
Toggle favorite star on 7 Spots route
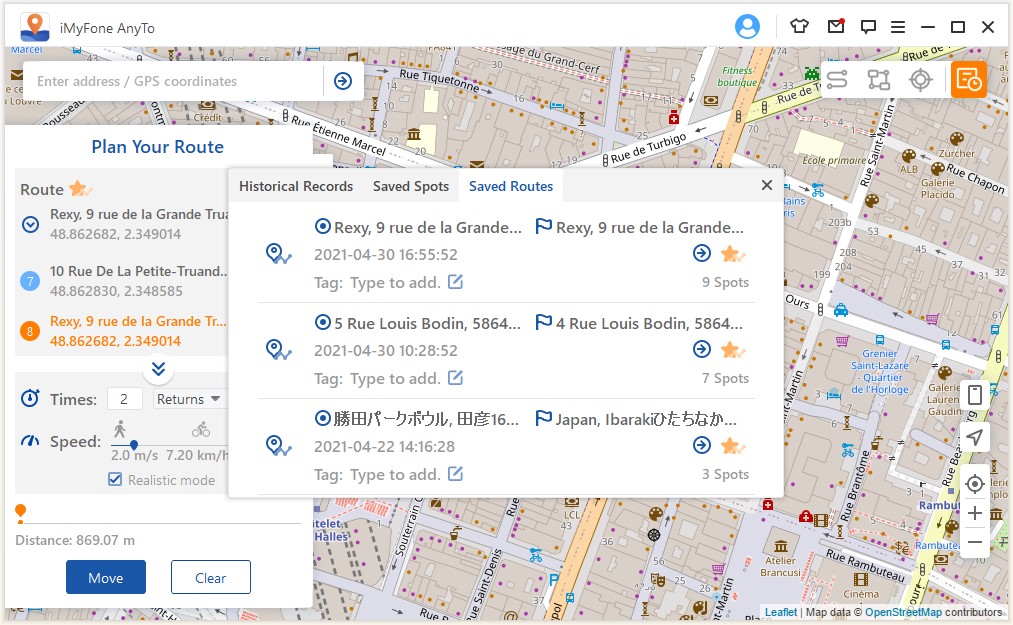[x=733, y=350]
